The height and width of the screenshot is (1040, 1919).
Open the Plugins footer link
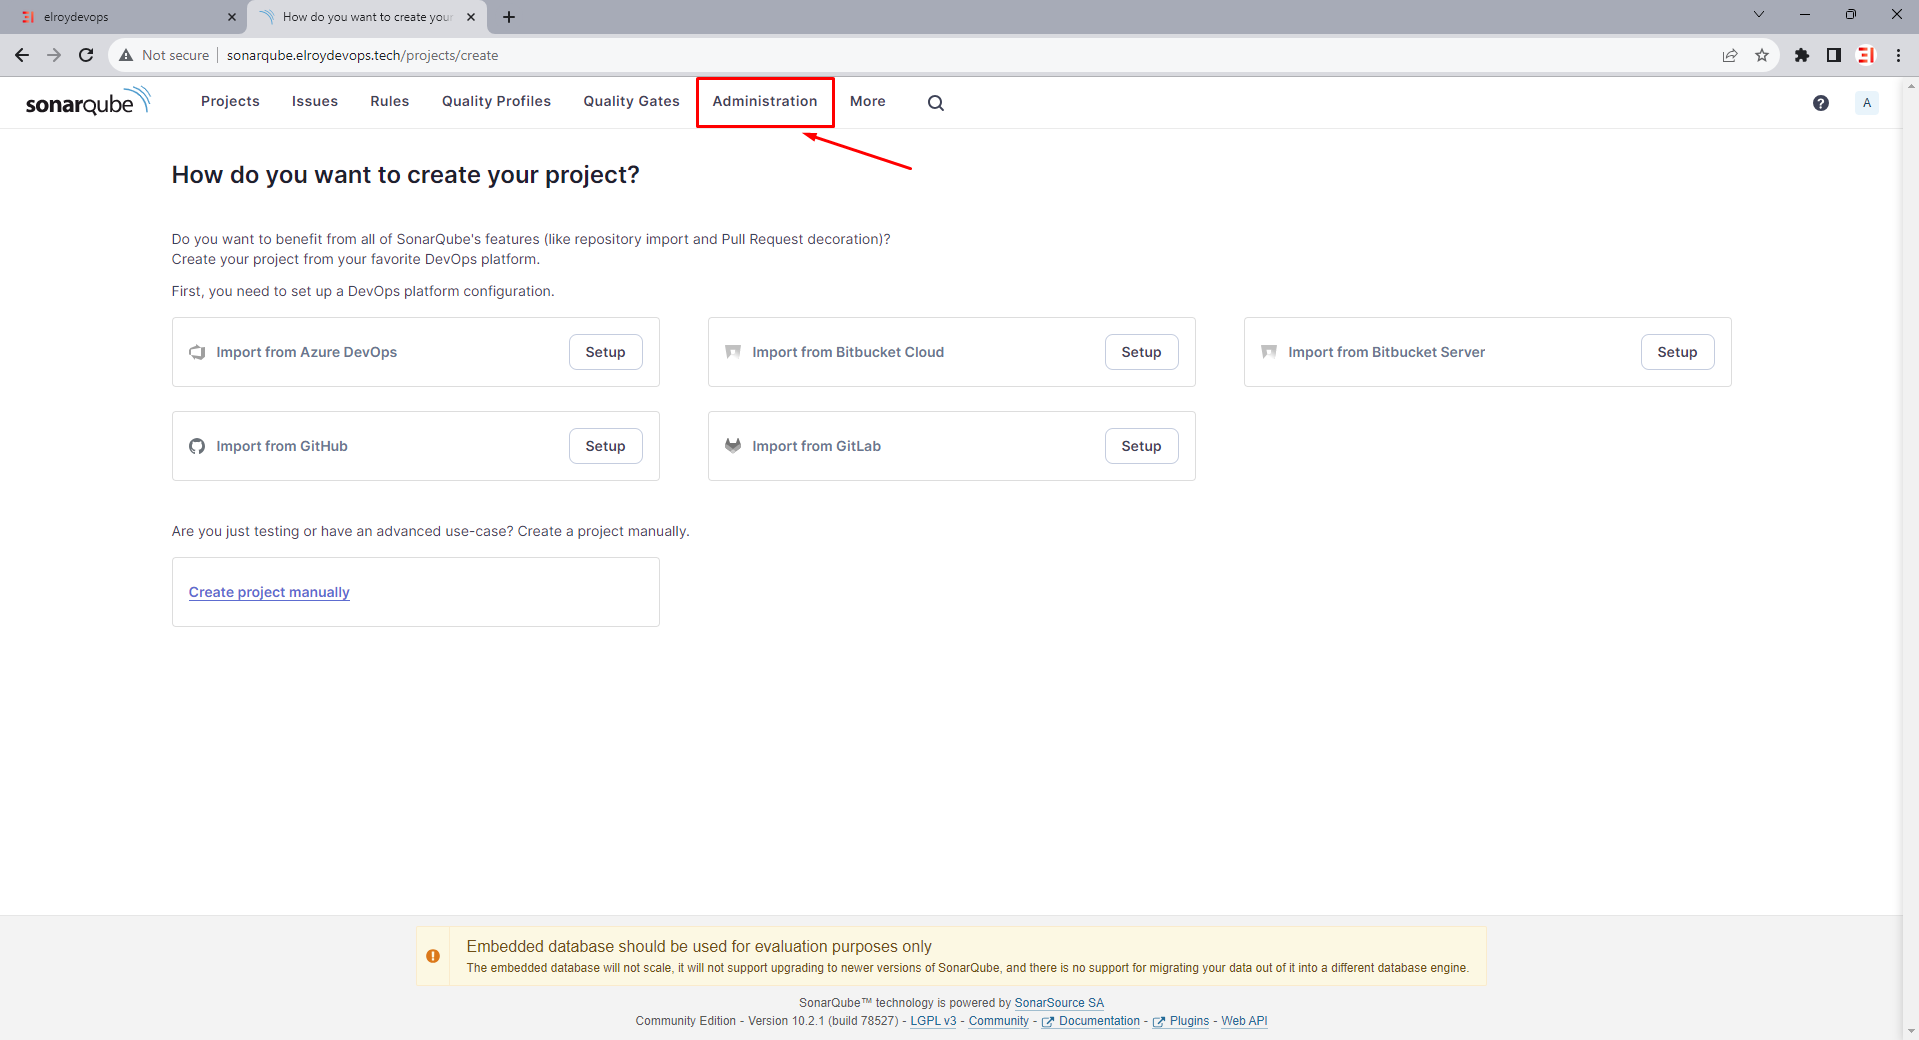[x=1181, y=1021]
